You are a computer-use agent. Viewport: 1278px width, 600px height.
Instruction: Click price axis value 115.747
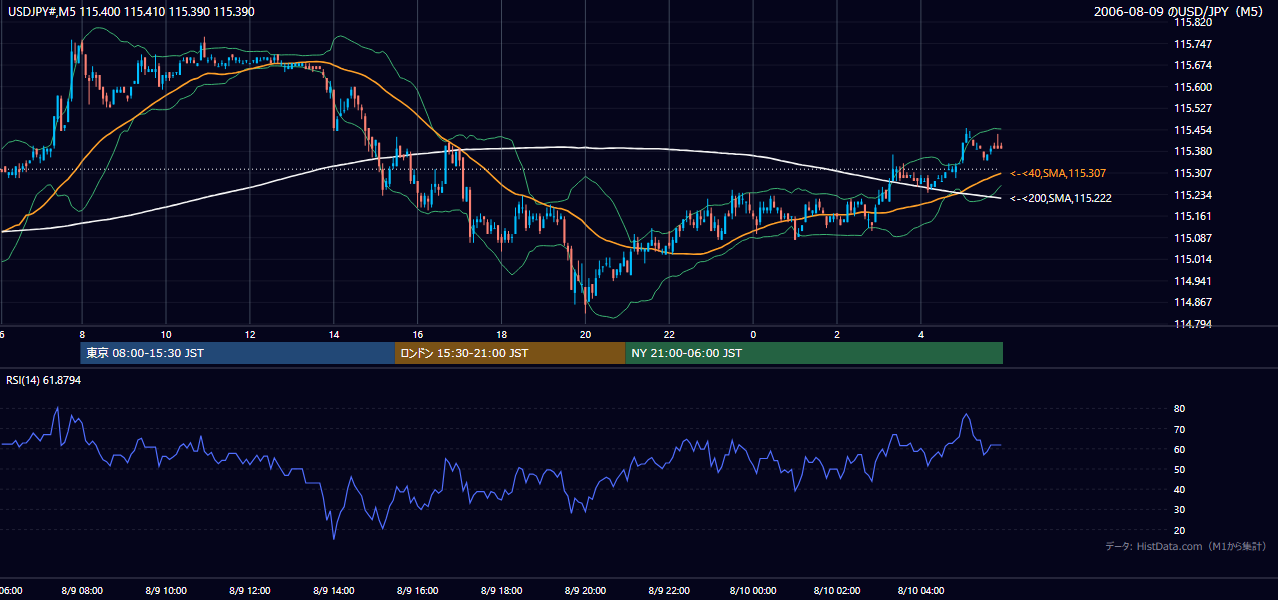pos(1193,44)
